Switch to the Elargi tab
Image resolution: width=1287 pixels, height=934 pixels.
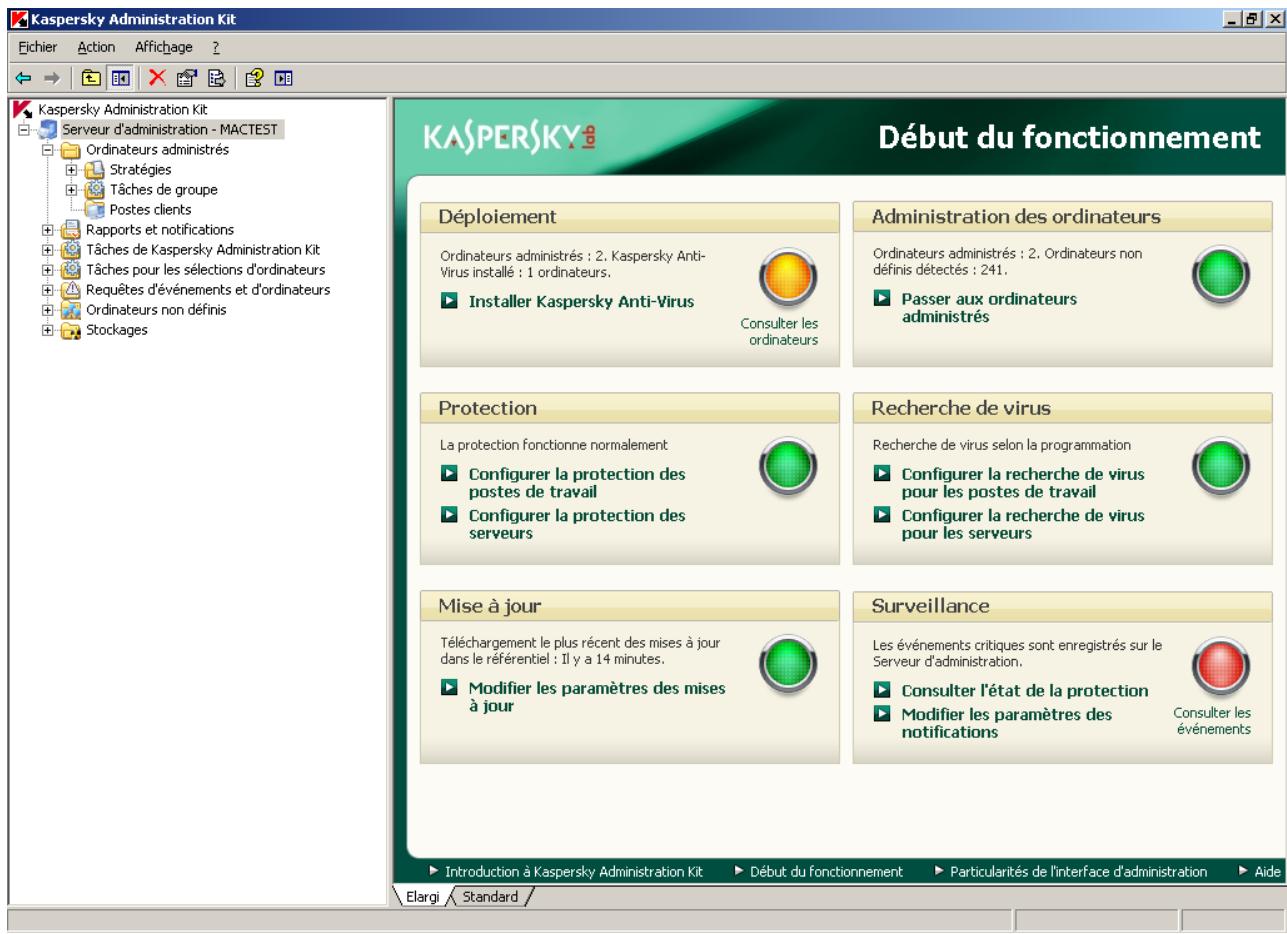pos(424,897)
